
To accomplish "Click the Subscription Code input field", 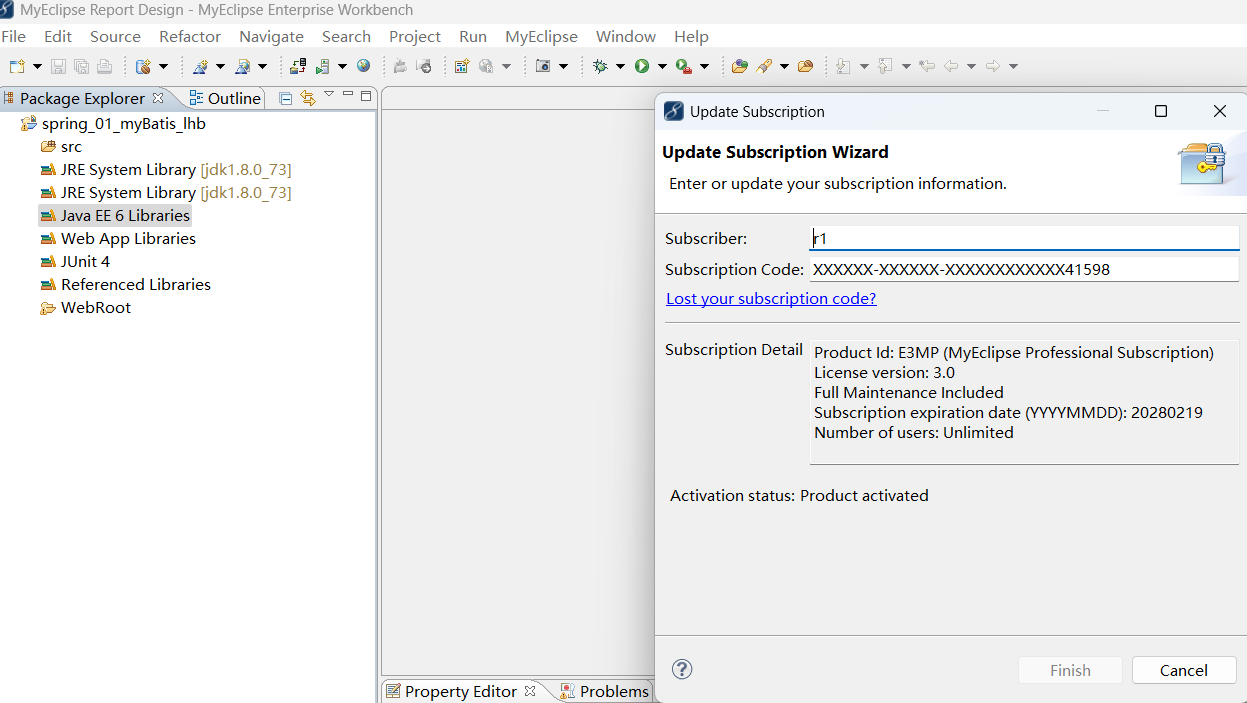I will pyautogui.click(x=1024, y=269).
